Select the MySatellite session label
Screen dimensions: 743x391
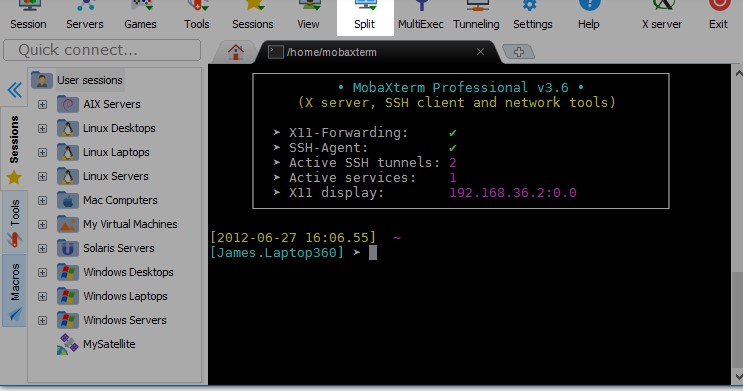click(109, 344)
